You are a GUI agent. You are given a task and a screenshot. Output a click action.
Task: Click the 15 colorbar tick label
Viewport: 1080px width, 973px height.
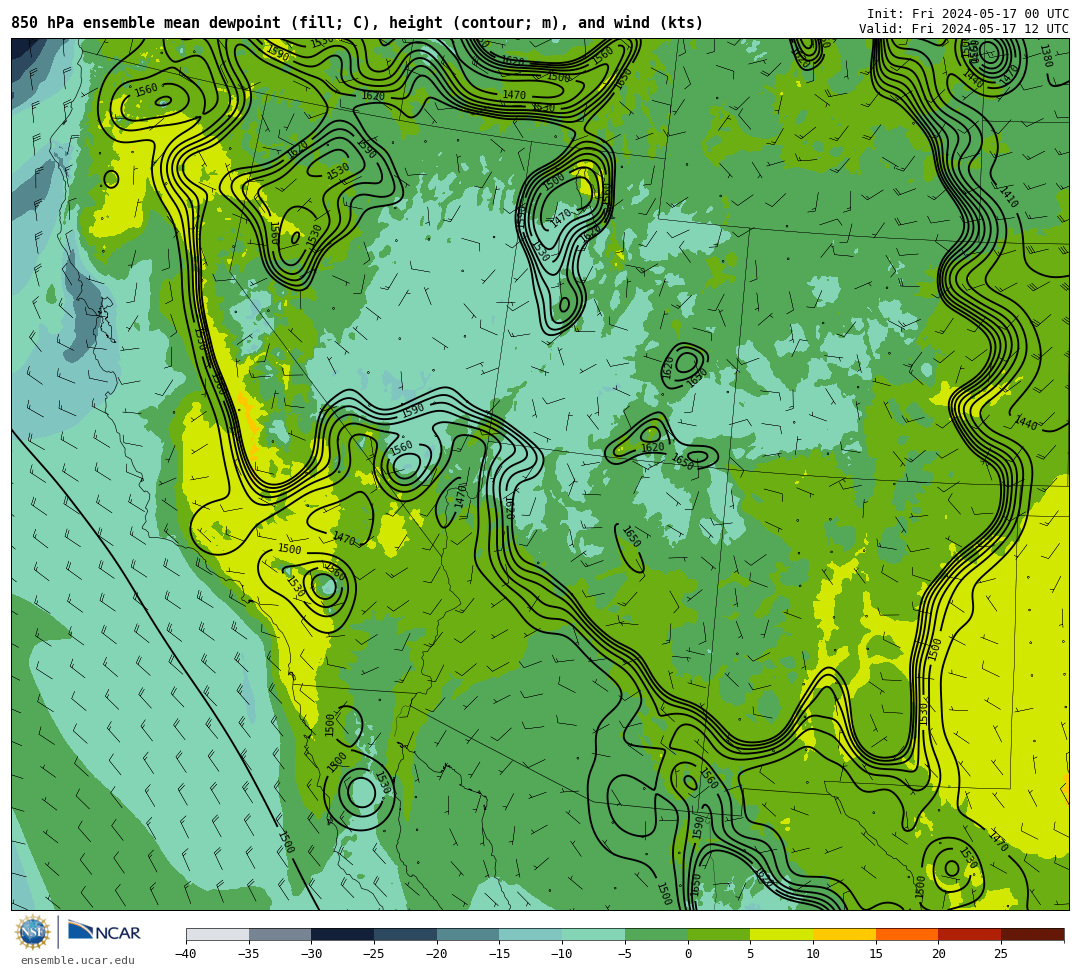point(876,954)
